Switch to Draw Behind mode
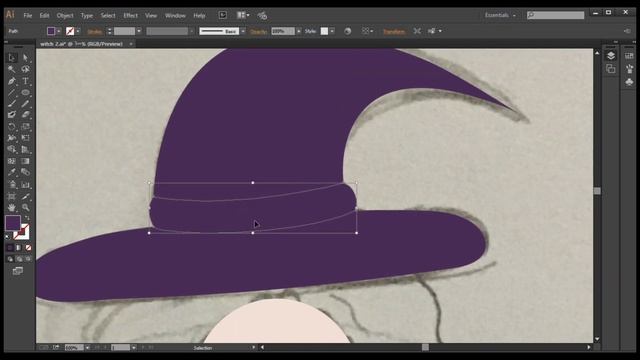The image size is (640, 360). tap(19, 259)
